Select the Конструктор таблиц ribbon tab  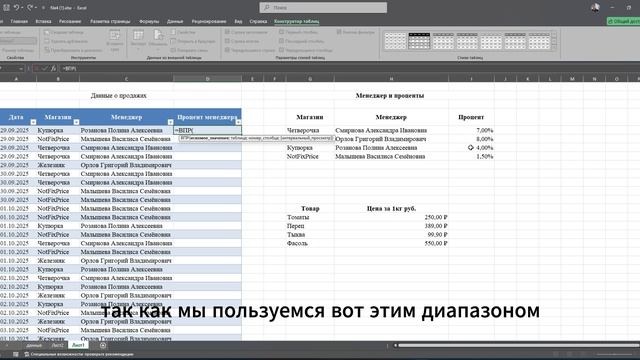tap(296, 21)
